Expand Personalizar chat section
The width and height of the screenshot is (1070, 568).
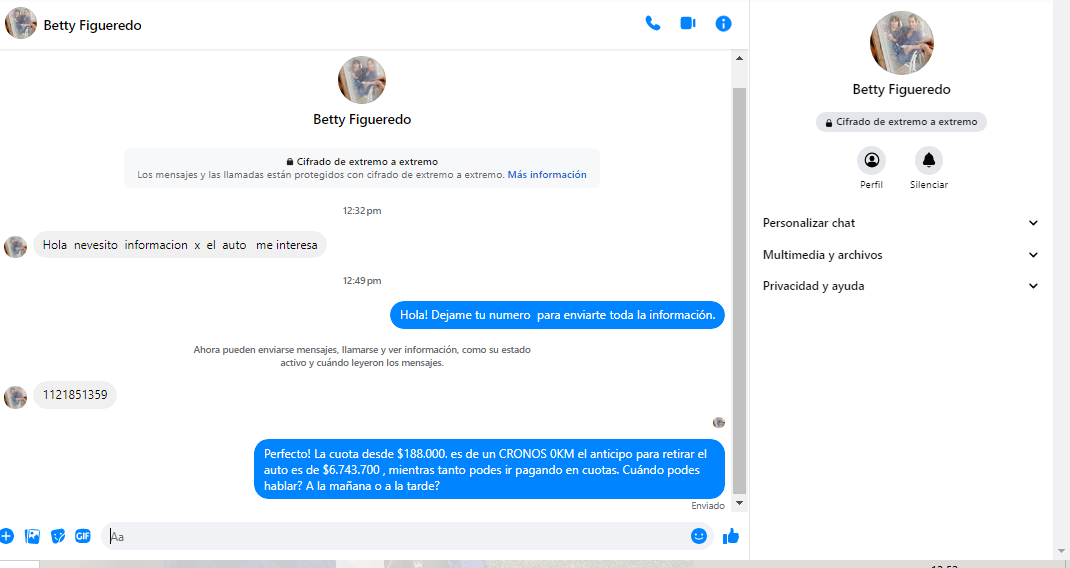pyautogui.click(x=900, y=223)
